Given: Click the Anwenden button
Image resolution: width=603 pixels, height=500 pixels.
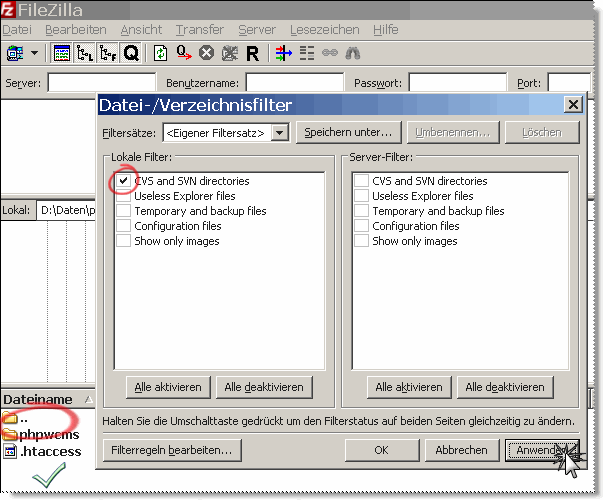Looking at the screenshot, I should click(541, 450).
